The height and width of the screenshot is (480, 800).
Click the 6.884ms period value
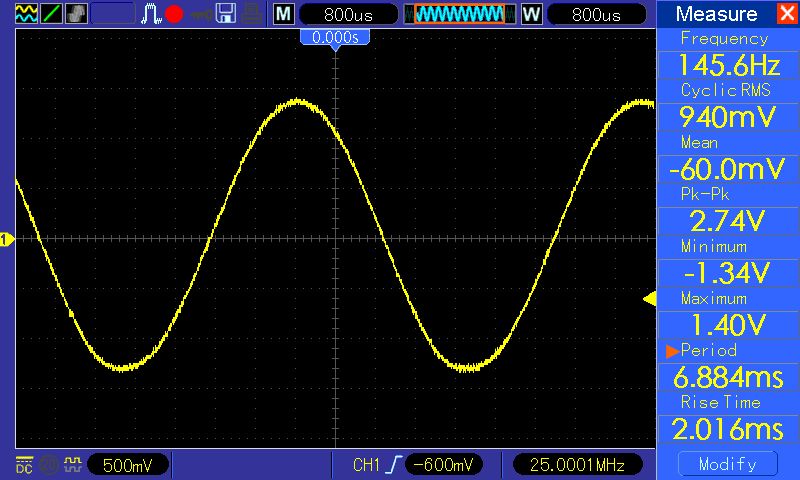(729, 377)
